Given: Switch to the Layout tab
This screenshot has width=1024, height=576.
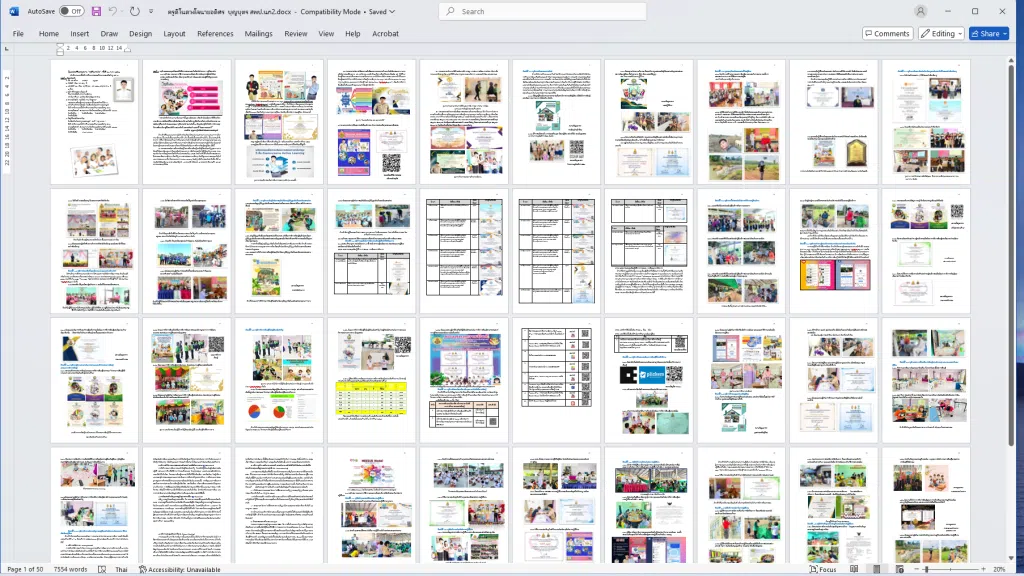Looking at the screenshot, I should (x=174, y=33).
